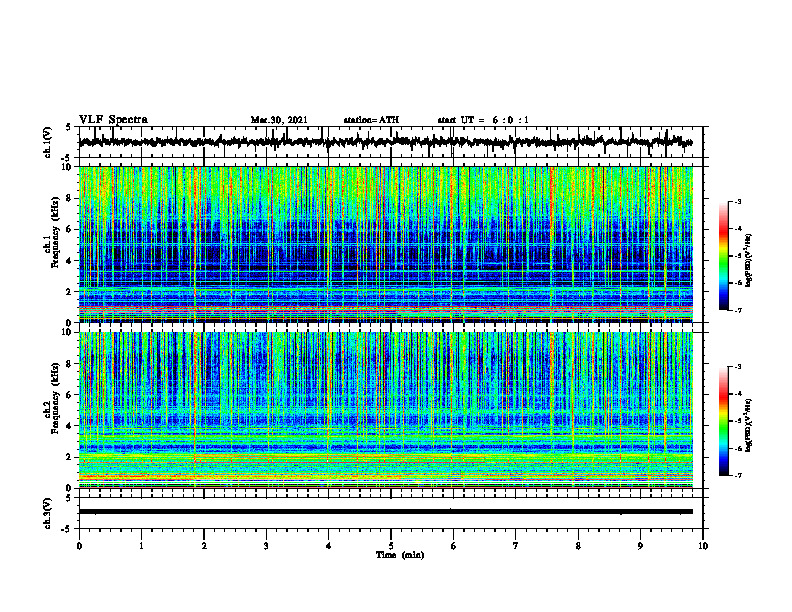Click ch.2 frequency tick "2" kHz

click(70, 457)
